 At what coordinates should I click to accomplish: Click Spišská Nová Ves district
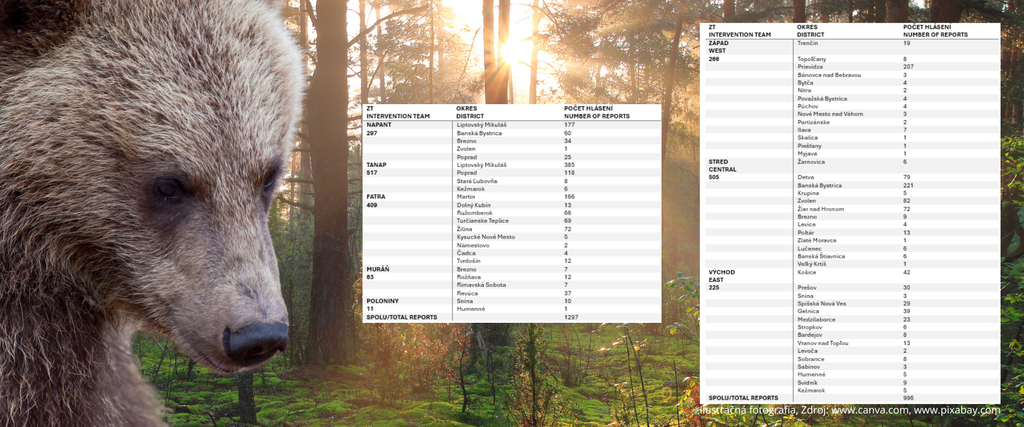822,304
